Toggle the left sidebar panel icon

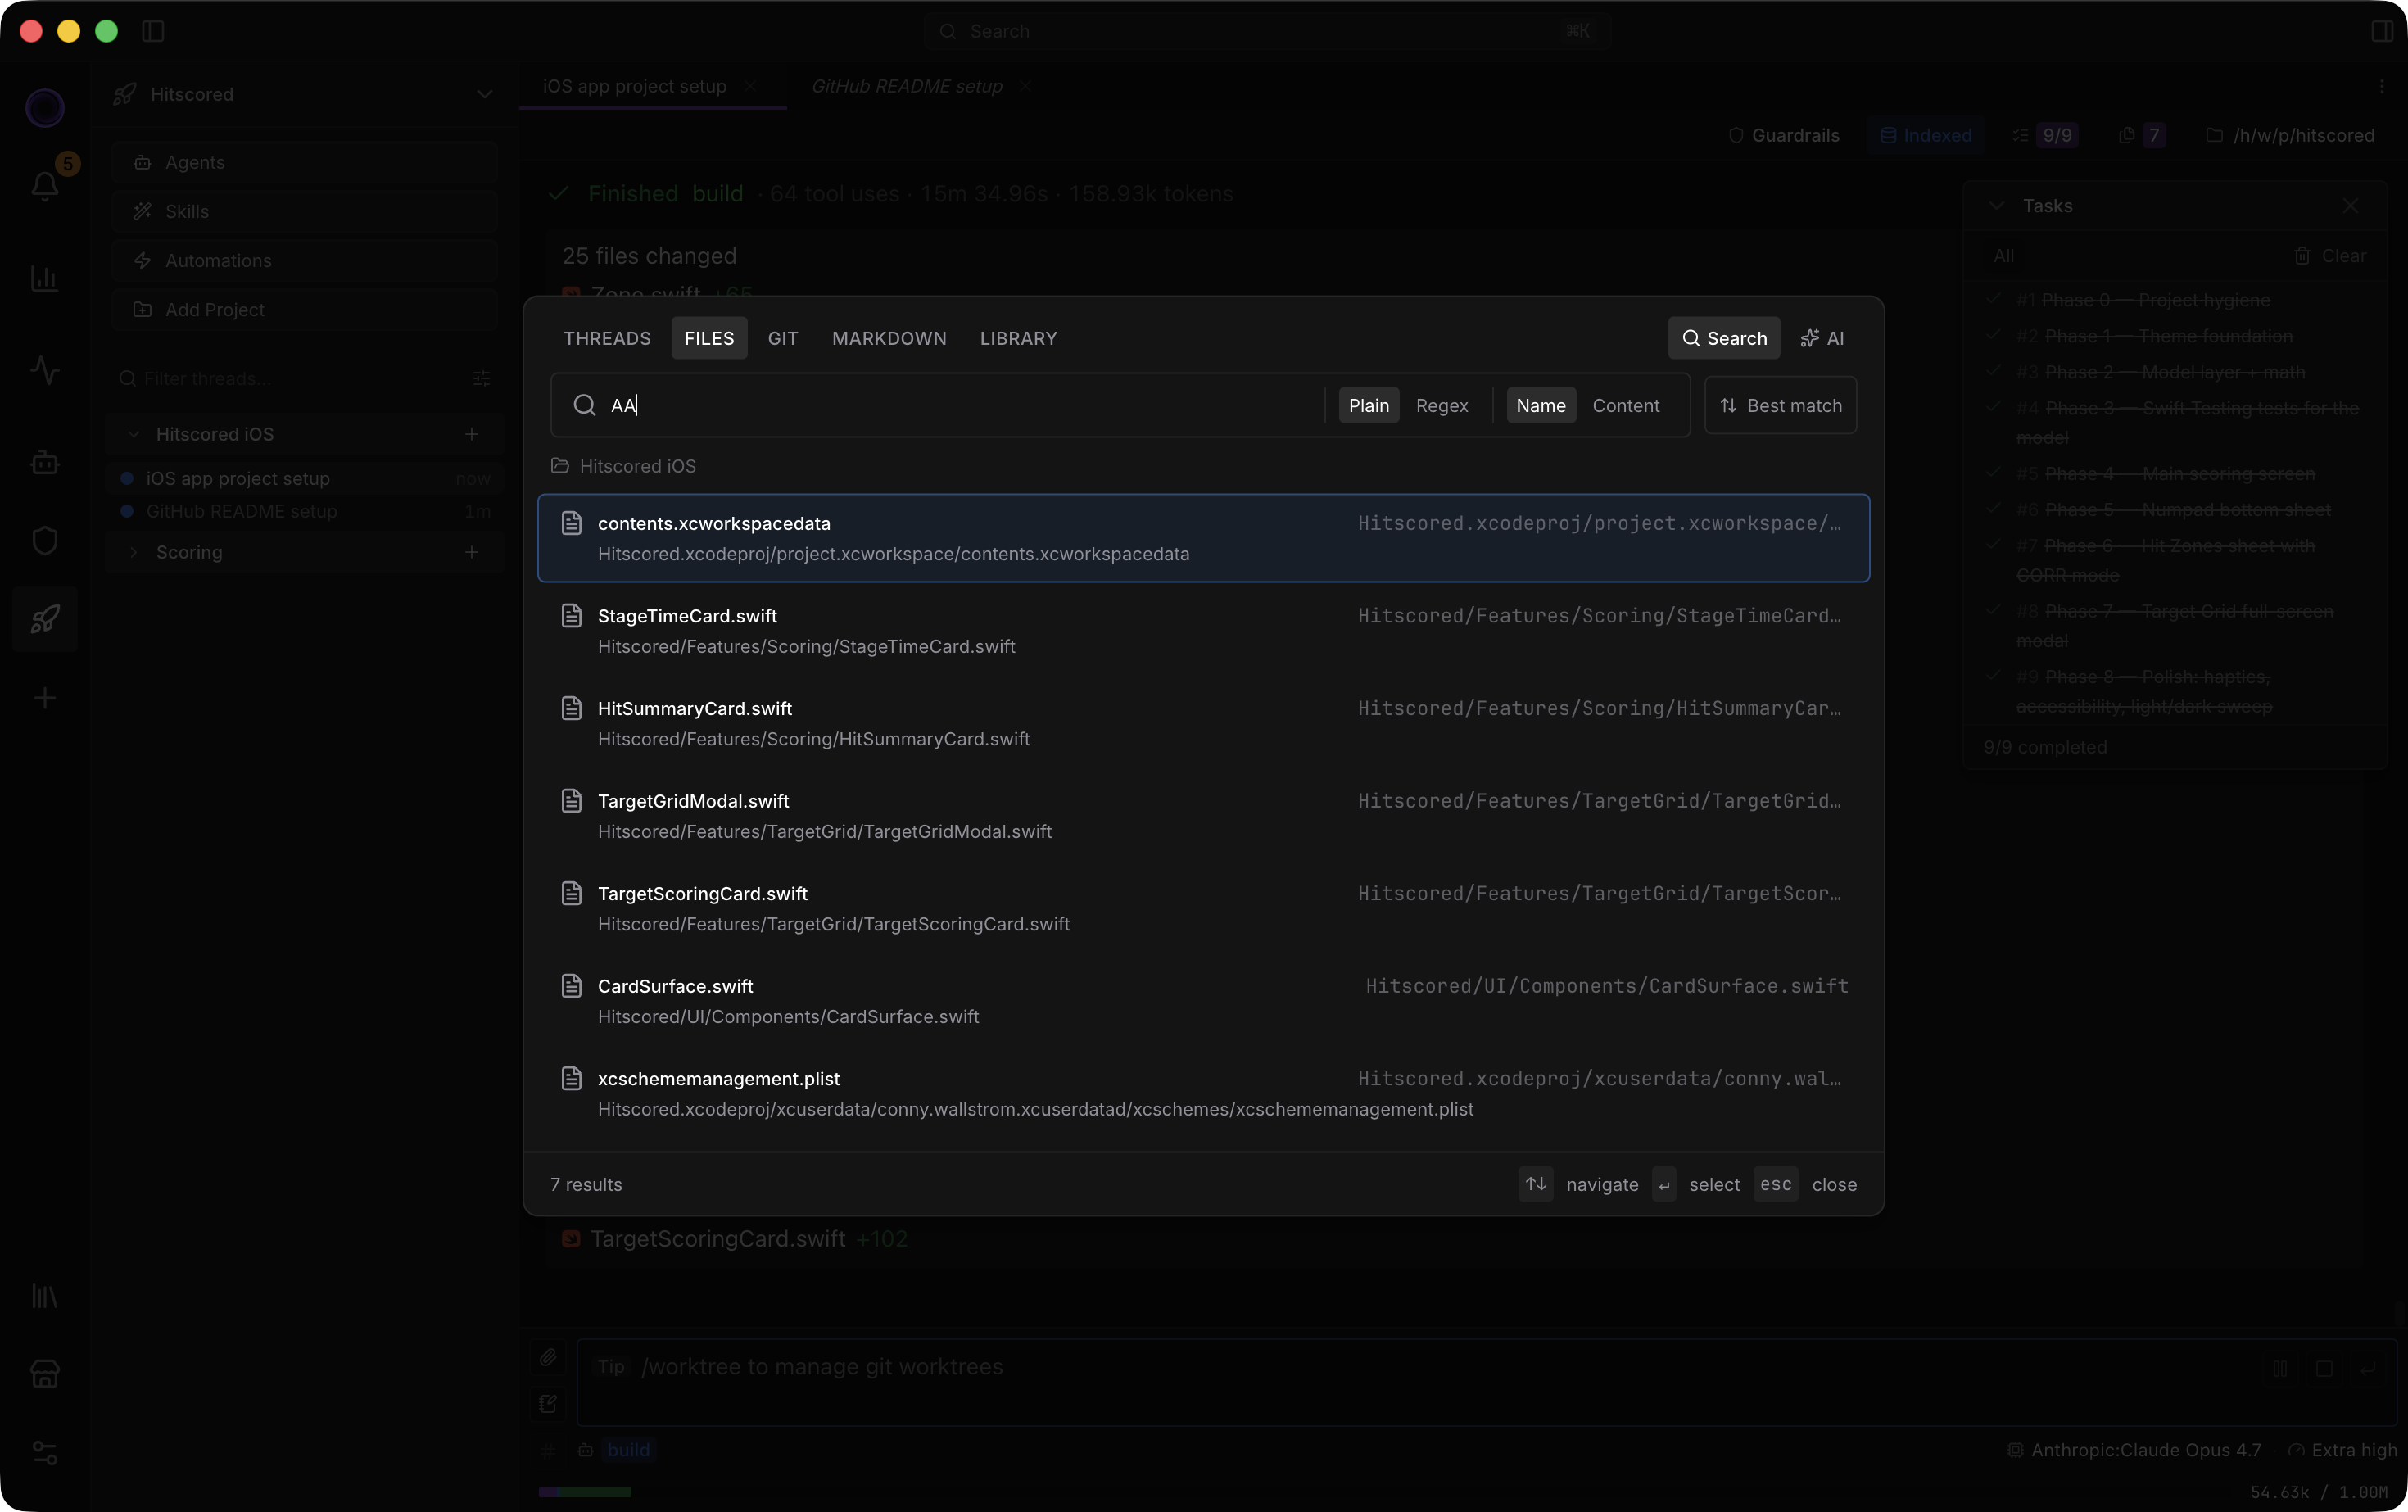coord(153,31)
